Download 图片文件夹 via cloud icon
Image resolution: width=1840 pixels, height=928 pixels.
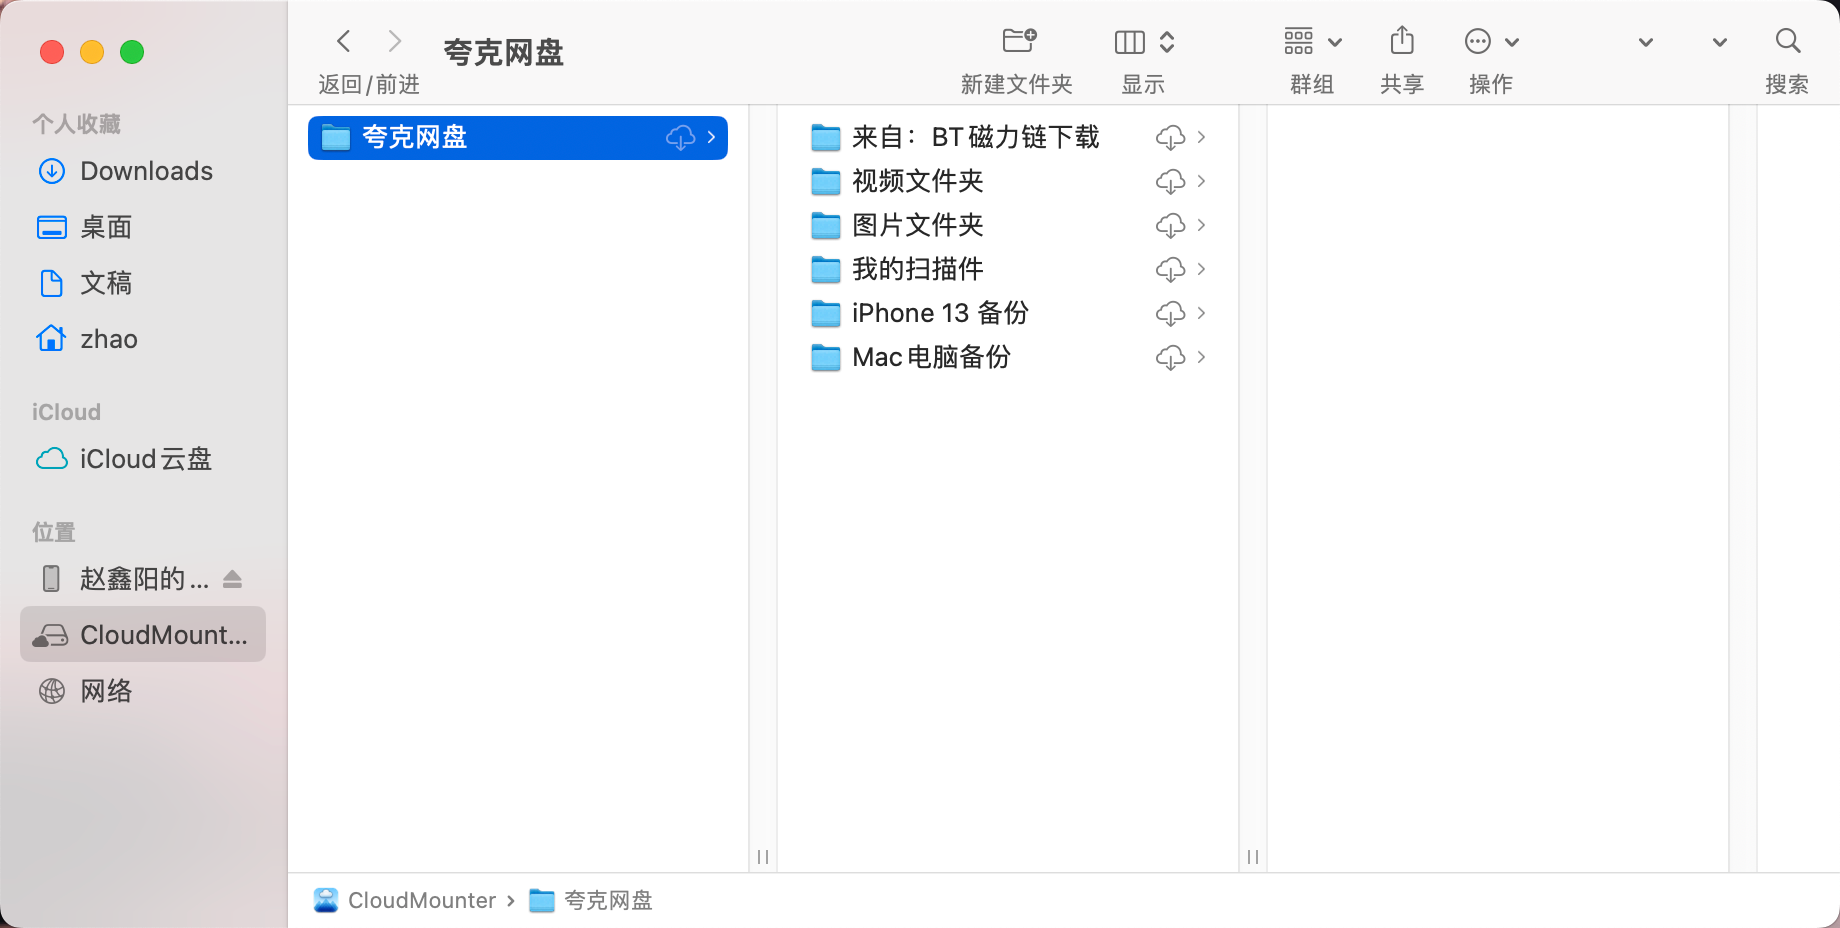pyautogui.click(x=1171, y=226)
